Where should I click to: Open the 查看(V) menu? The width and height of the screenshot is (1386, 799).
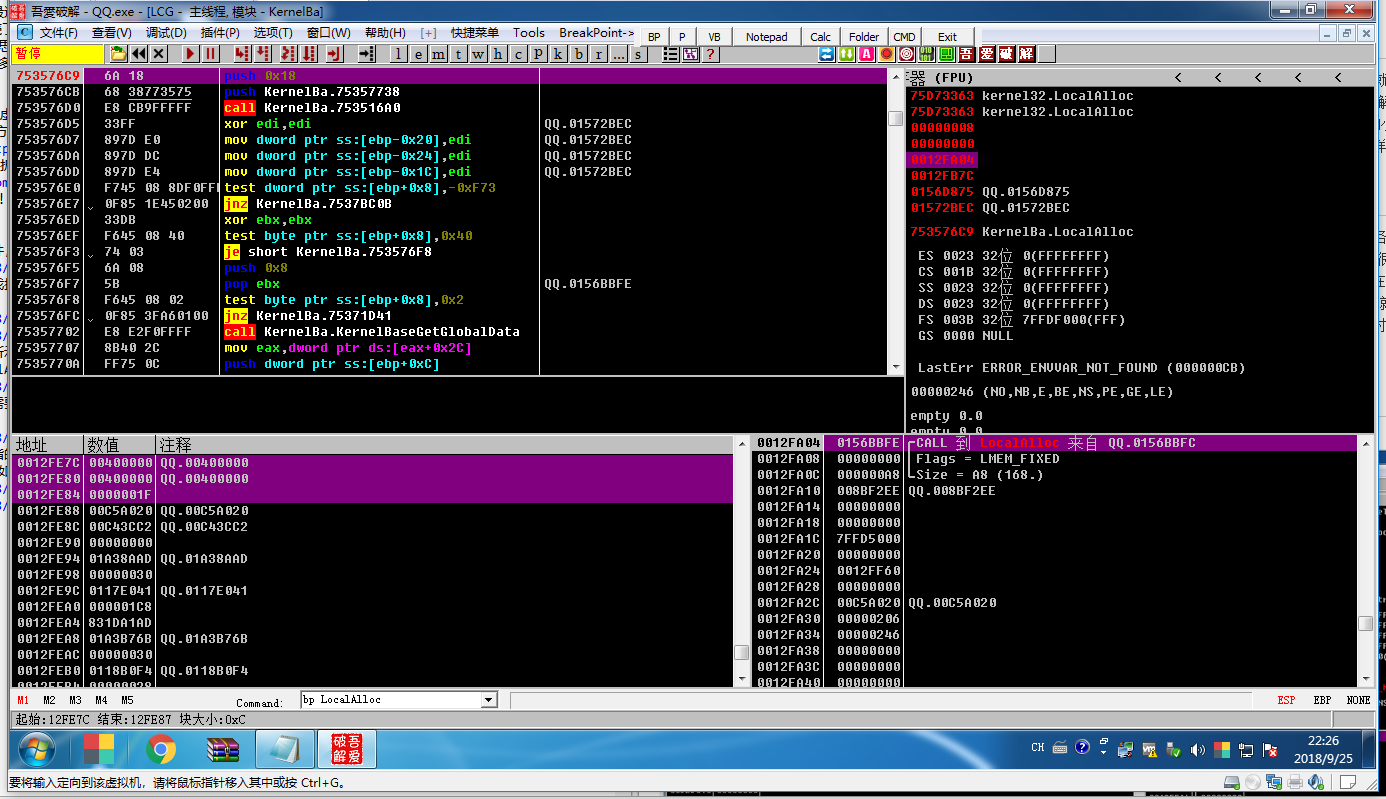(x=111, y=33)
